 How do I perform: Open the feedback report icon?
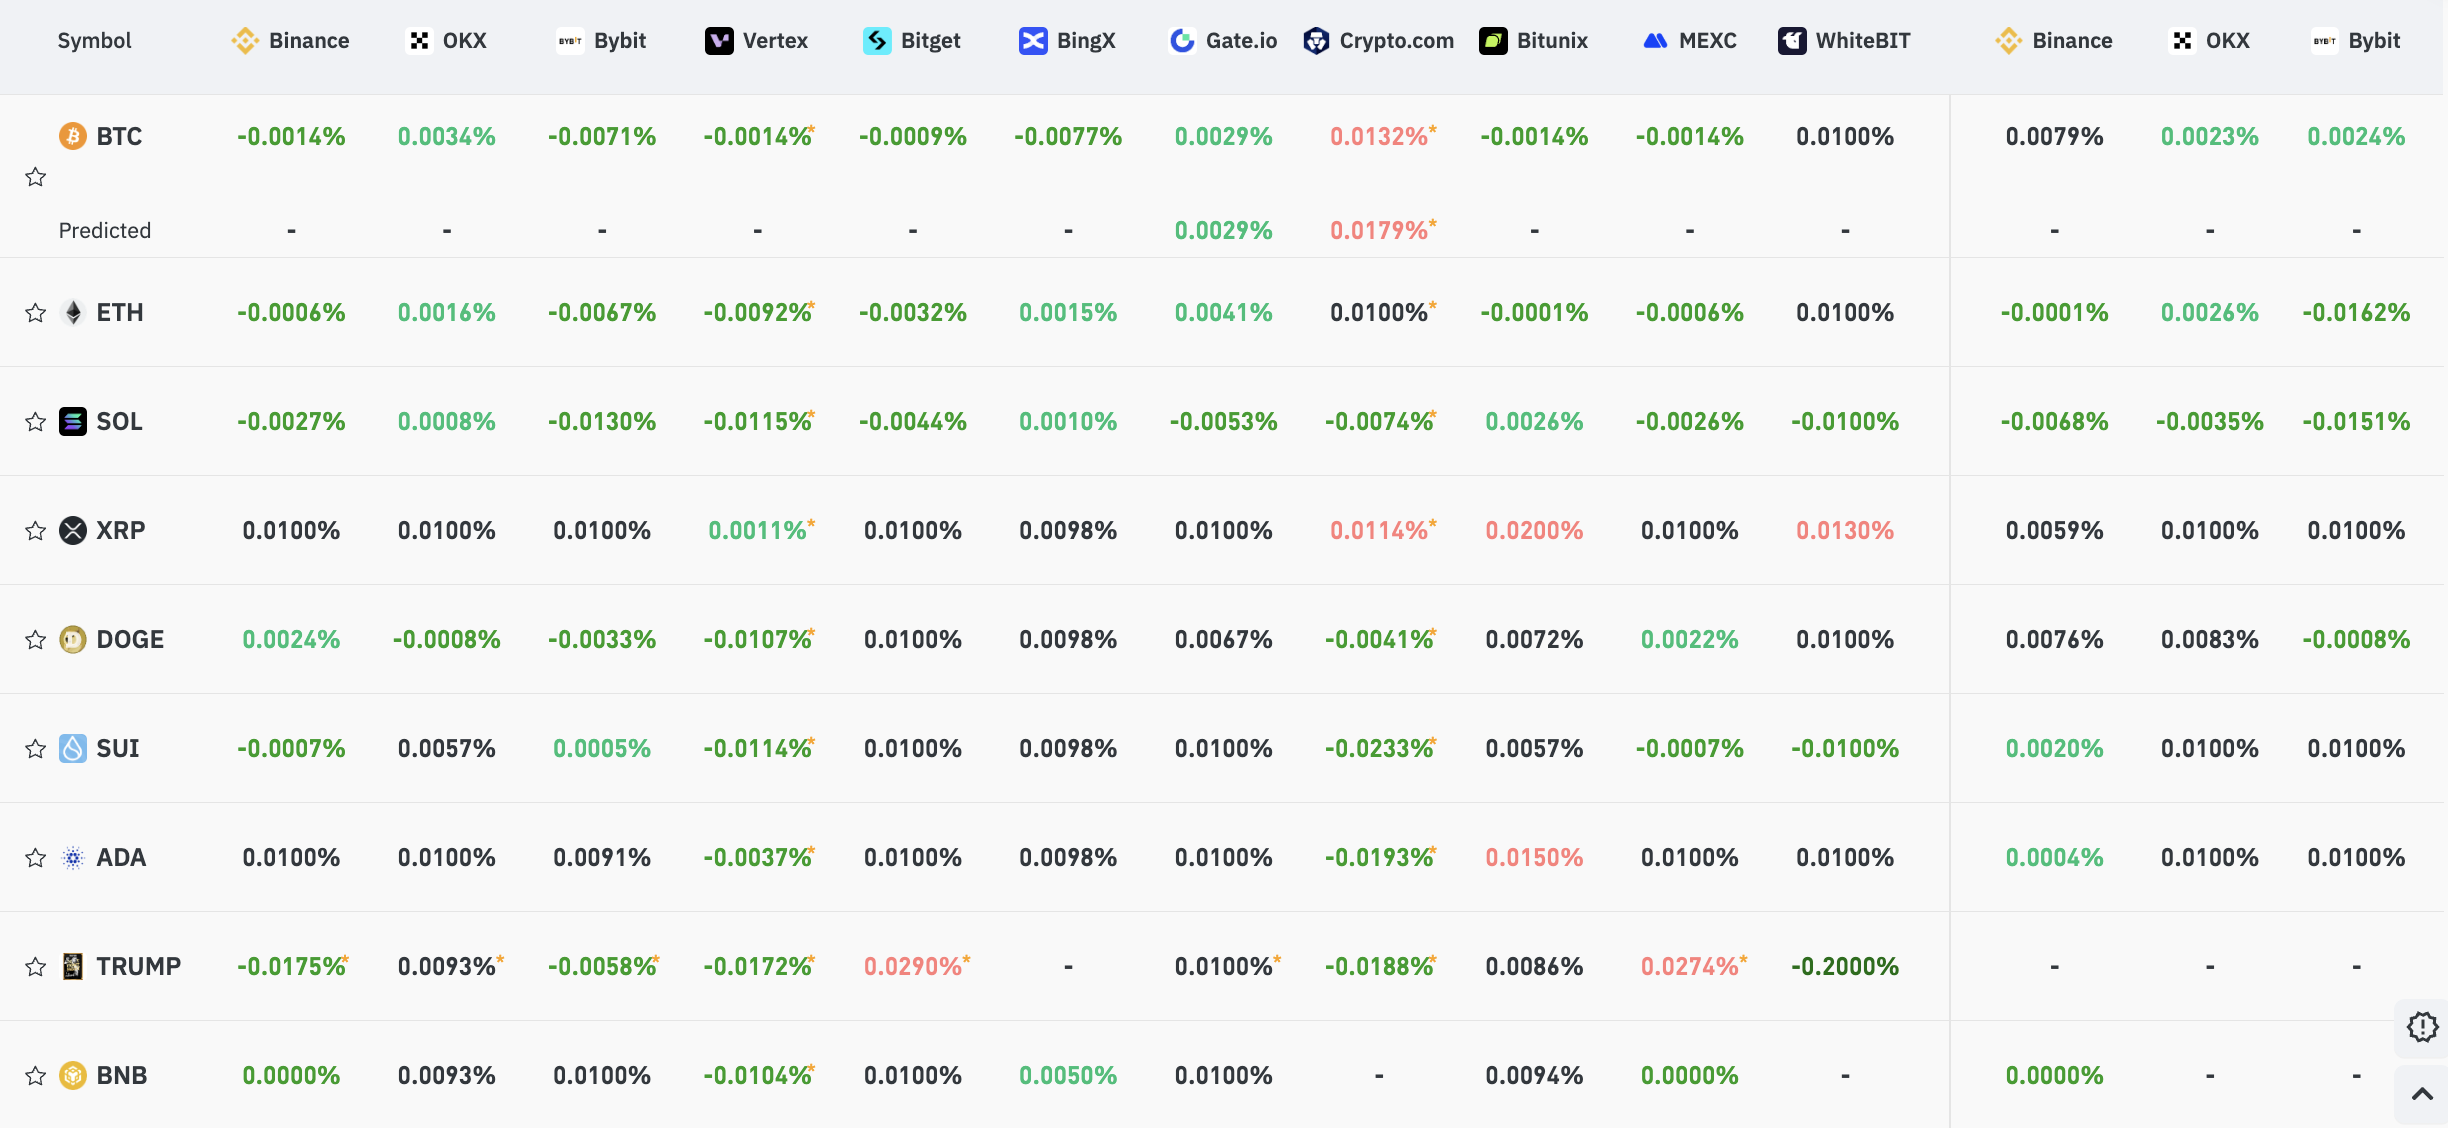tap(2422, 1027)
